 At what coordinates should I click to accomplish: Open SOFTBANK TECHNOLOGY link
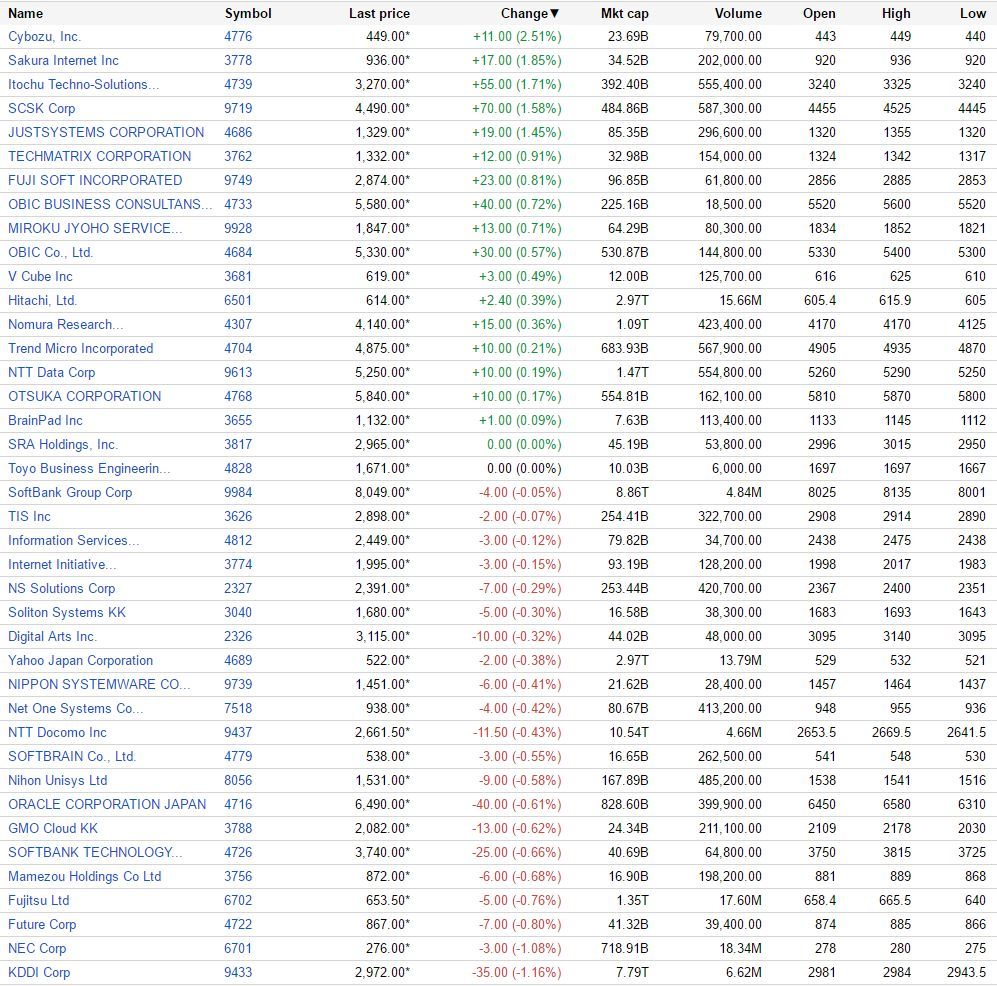pyautogui.click(x=95, y=852)
